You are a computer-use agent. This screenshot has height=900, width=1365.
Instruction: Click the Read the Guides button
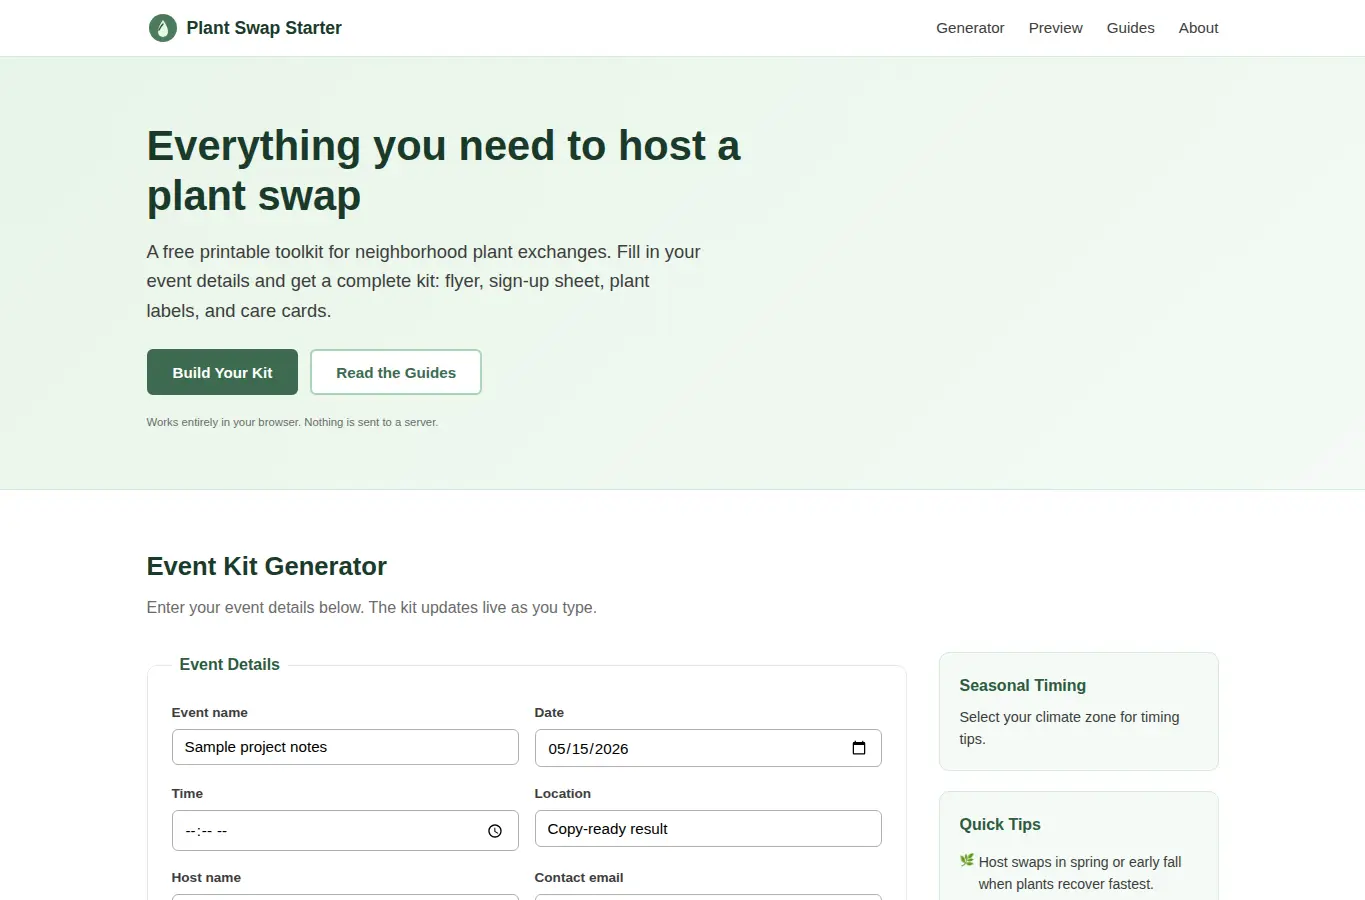(396, 372)
